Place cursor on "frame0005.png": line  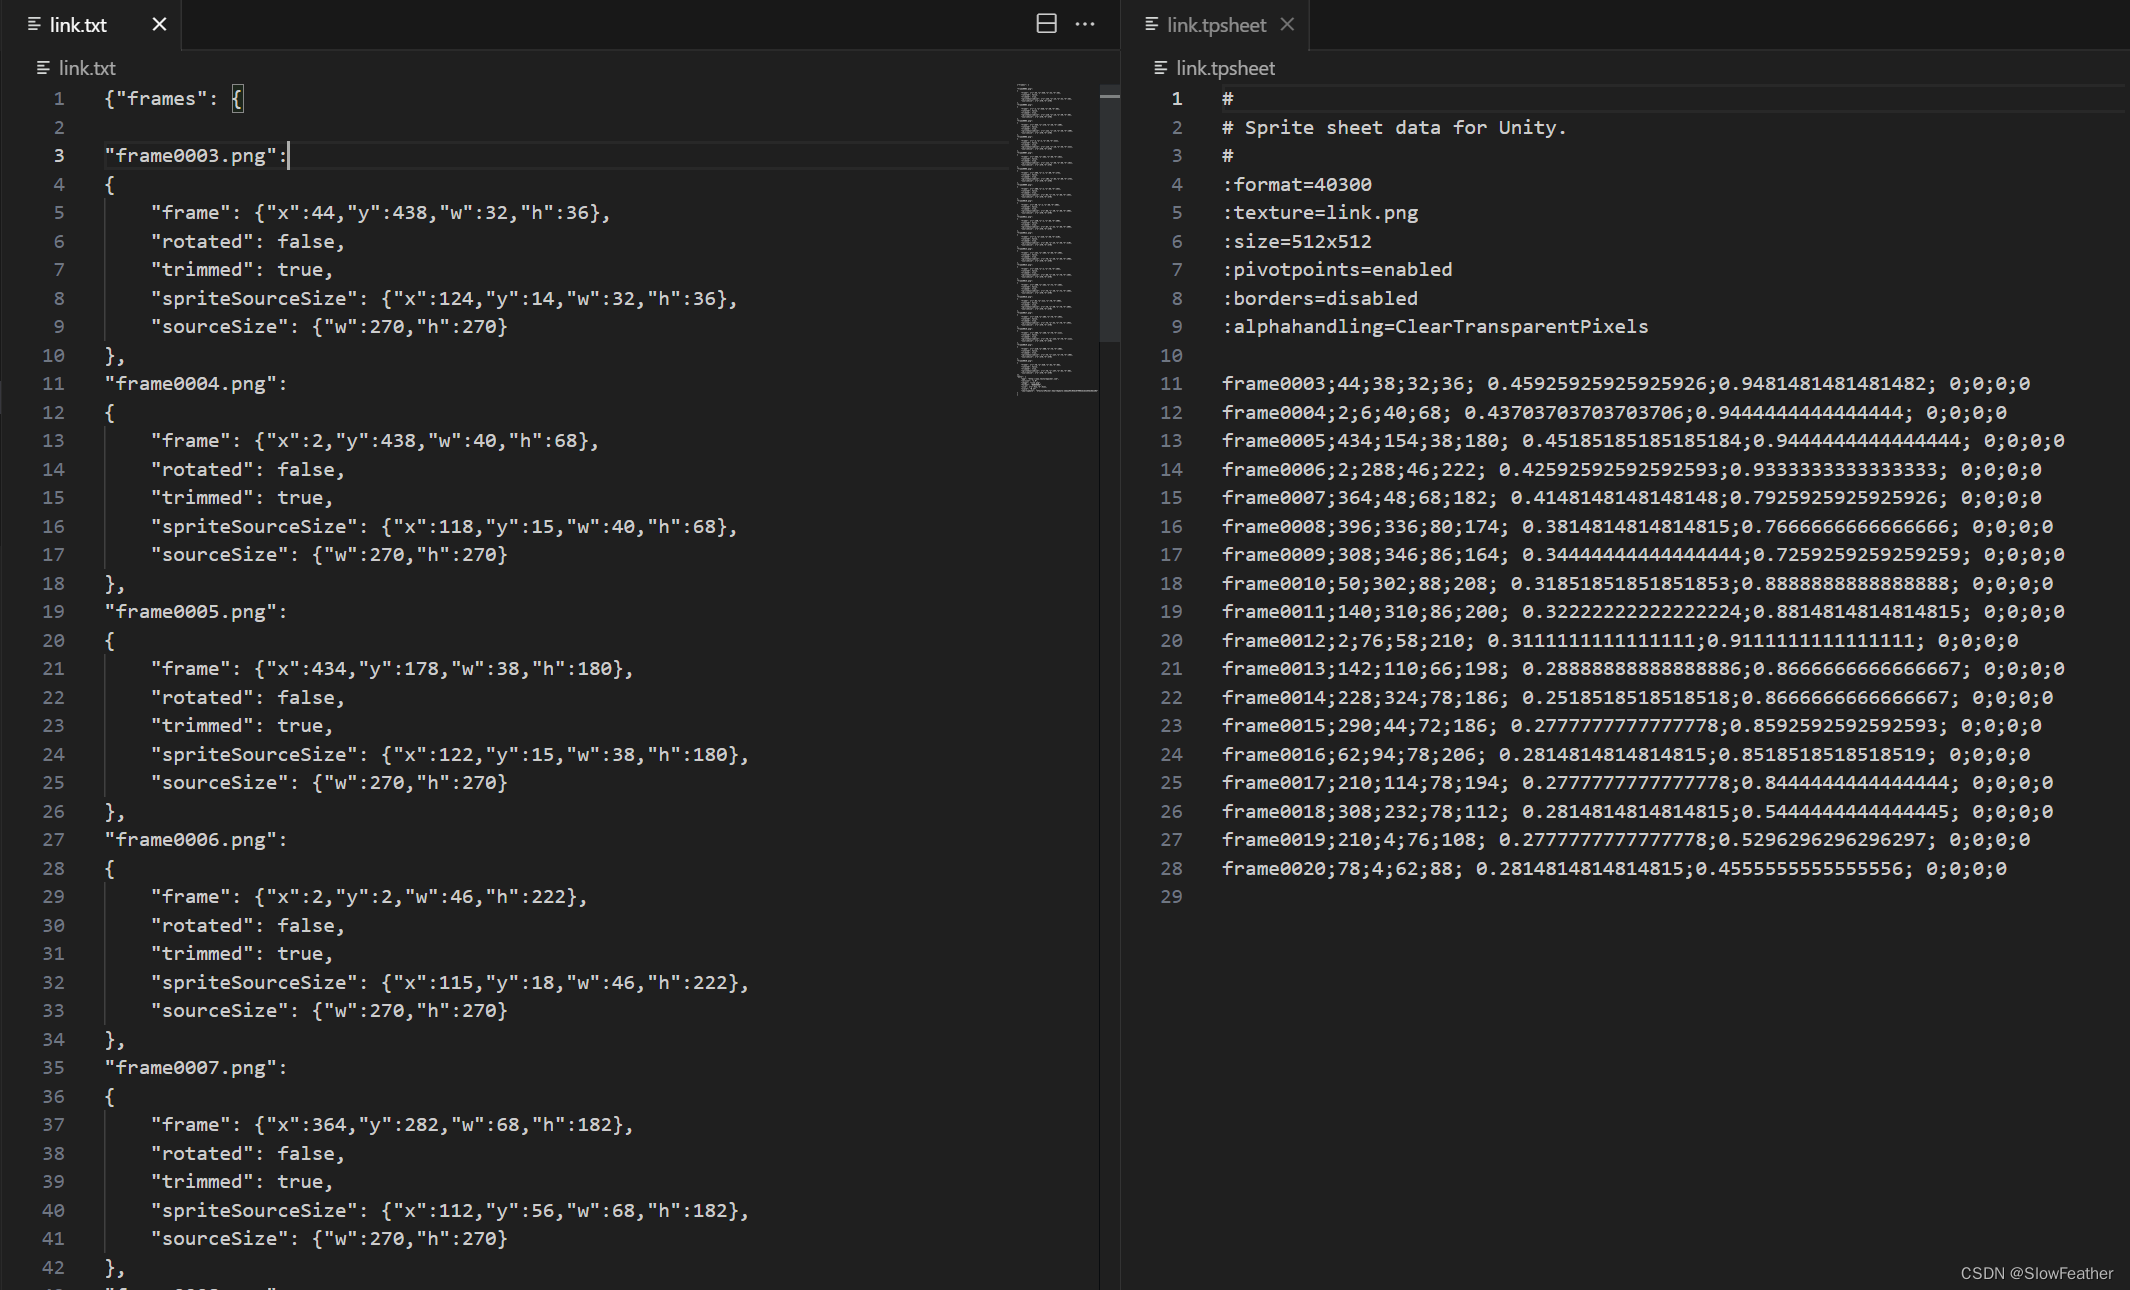pyautogui.click(x=196, y=611)
